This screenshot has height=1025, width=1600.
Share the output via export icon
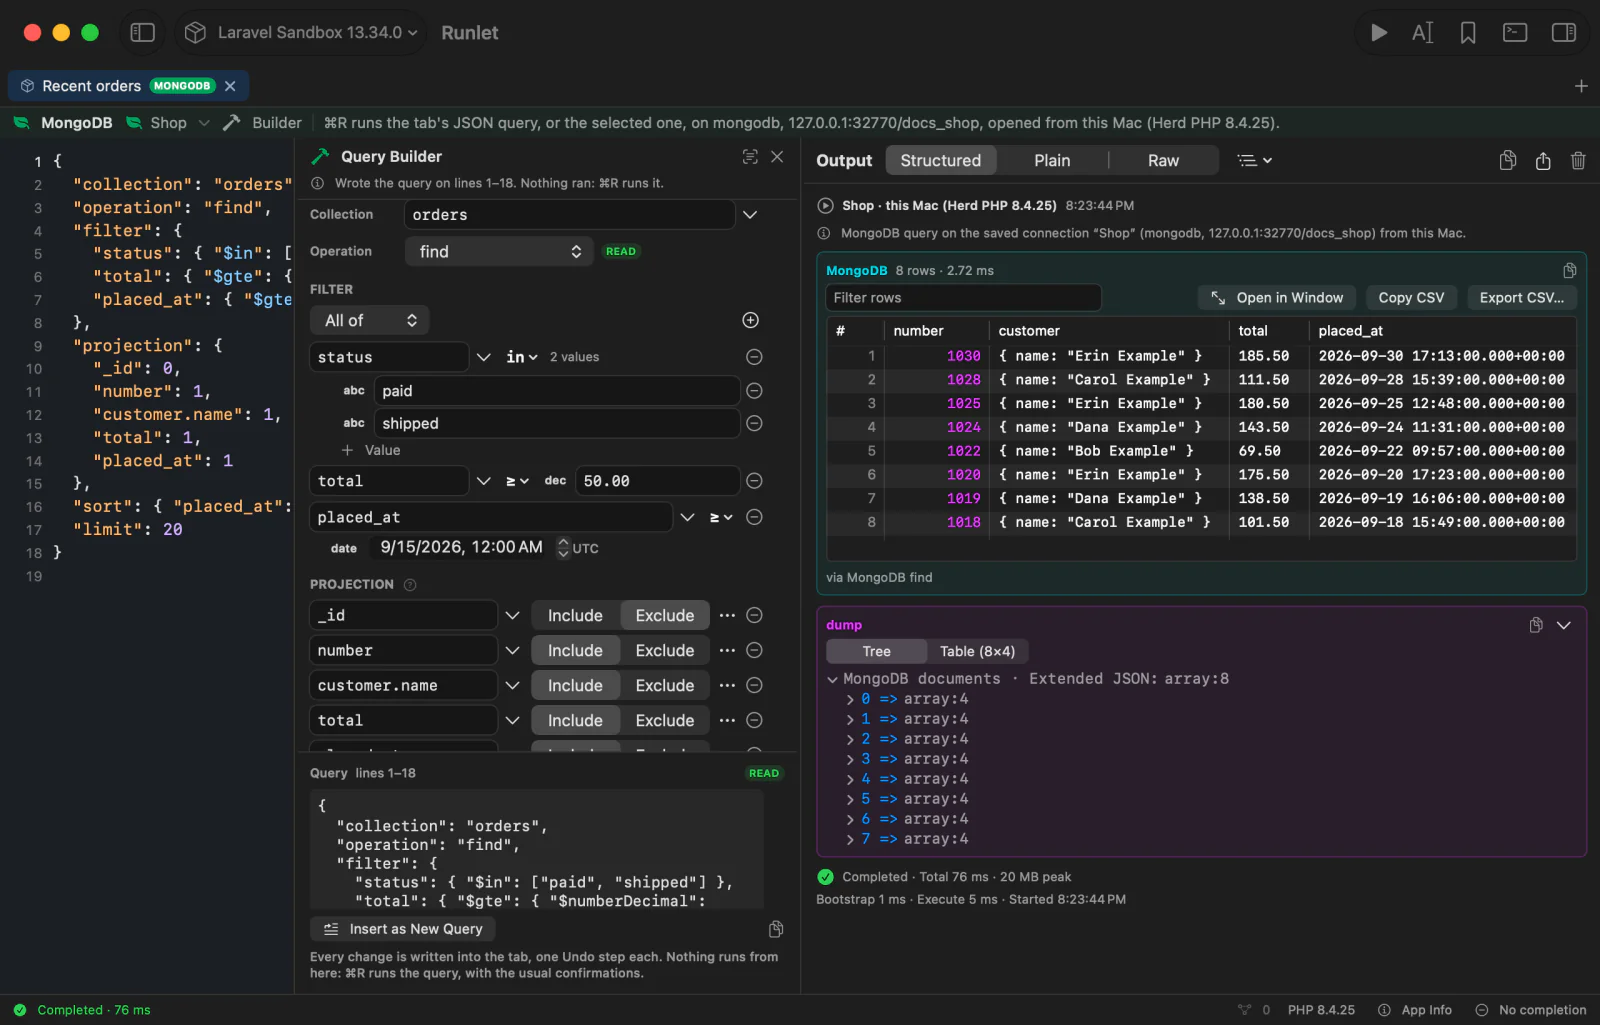pyautogui.click(x=1543, y=160)
